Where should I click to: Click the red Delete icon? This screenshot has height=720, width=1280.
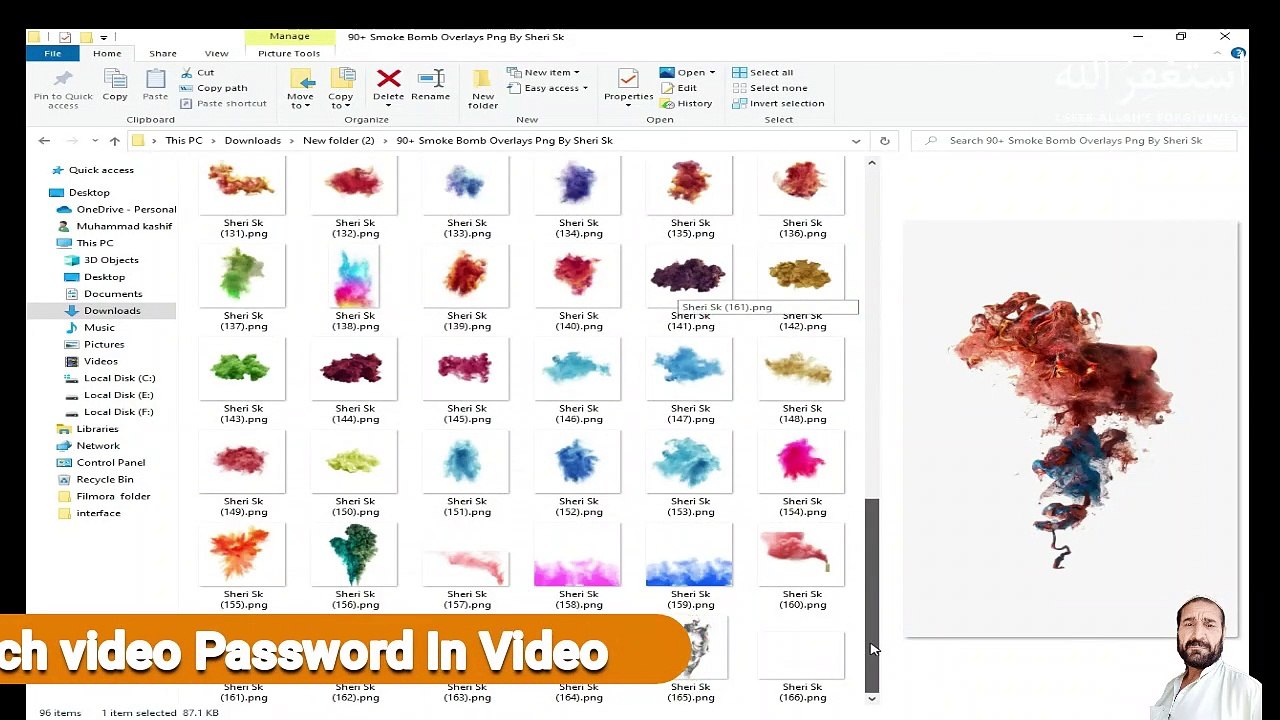[x=389, y=79]
